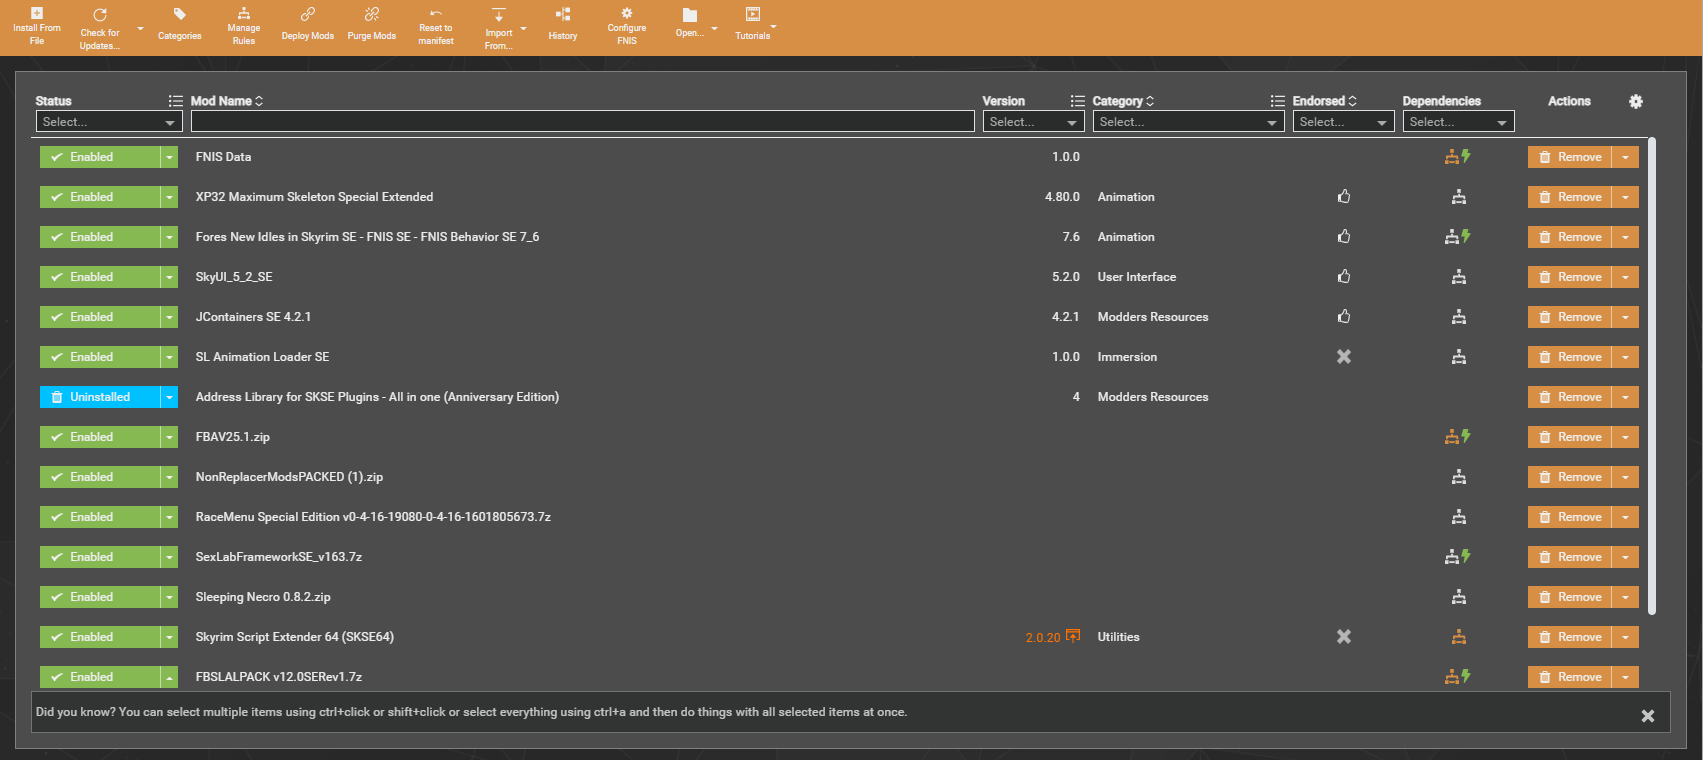Open the History toolbar icon
1703x760 pixels.
click(563, 15)
